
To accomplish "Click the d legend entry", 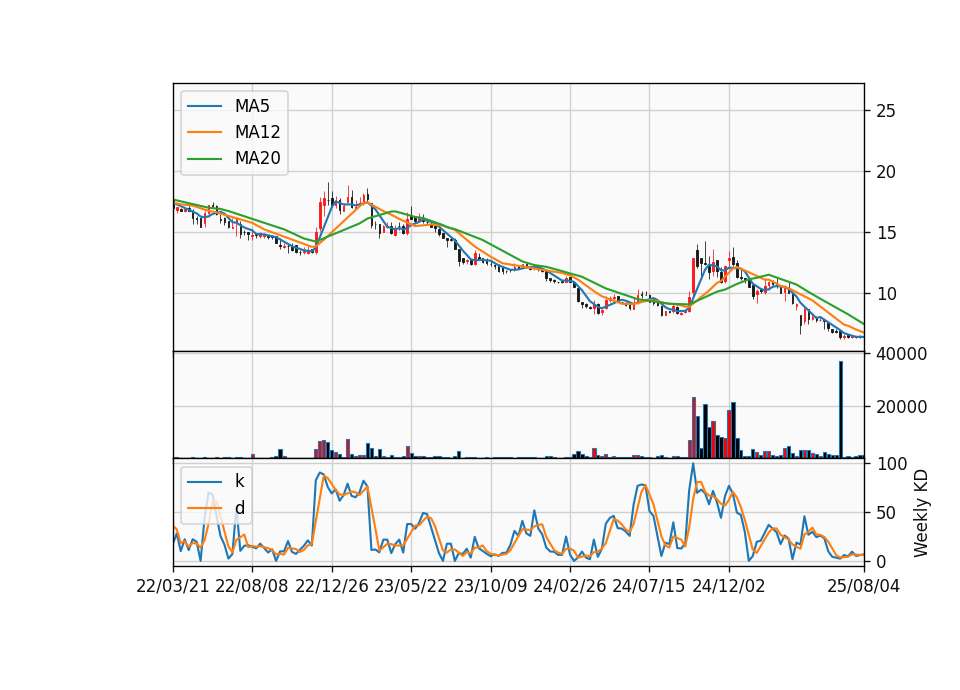I will (x=240, y=508).
